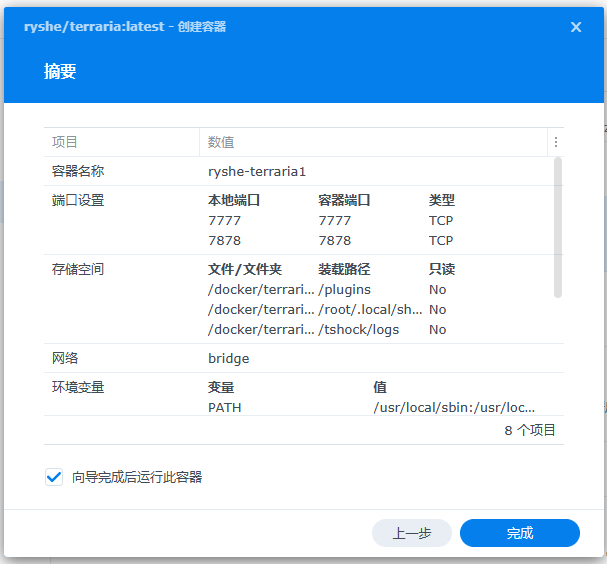The height and width of the screenshot is (564, 607).
Task: Click container port 7878 value
Action: (x=334, y=241)
